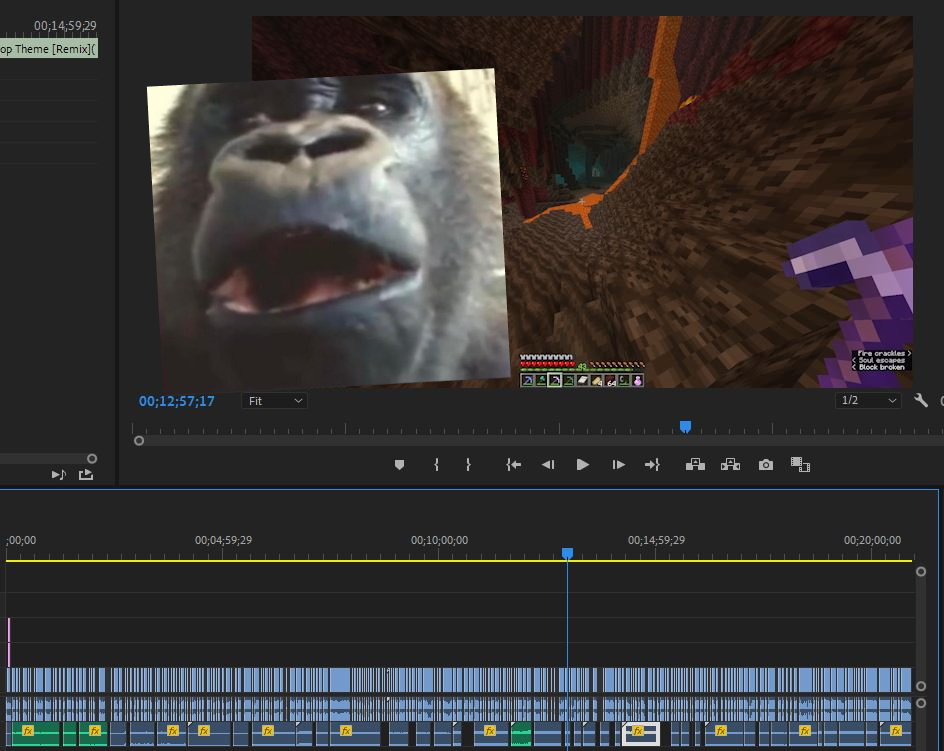Mark In point with left brace icon
944x751 pixels.
pyautogui.click(x=436, y=464)
